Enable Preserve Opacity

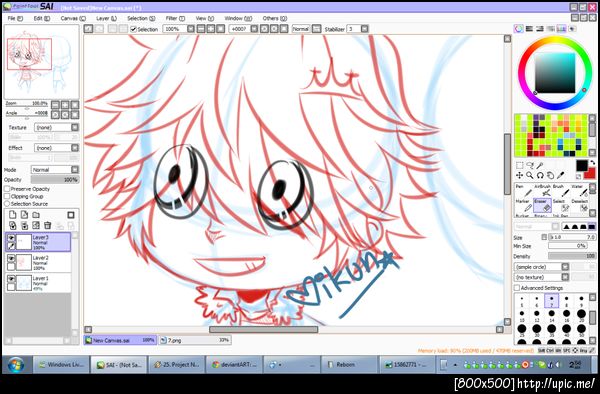[7, 189]
